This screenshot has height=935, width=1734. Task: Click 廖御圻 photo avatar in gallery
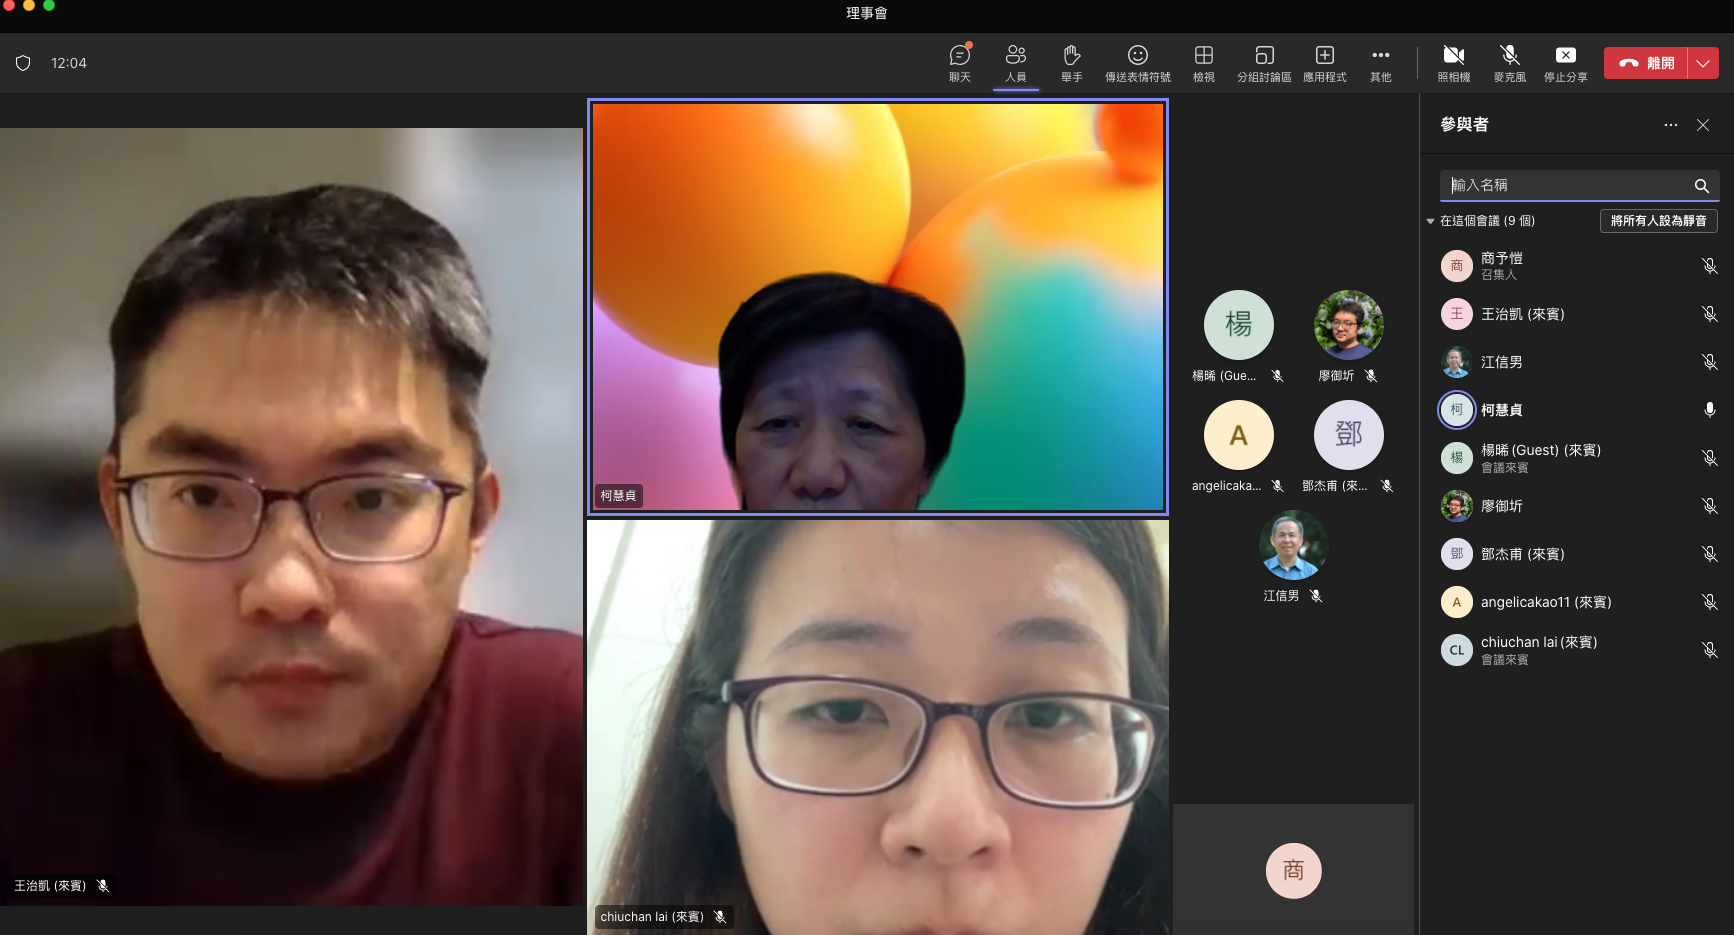point(1349,325)
